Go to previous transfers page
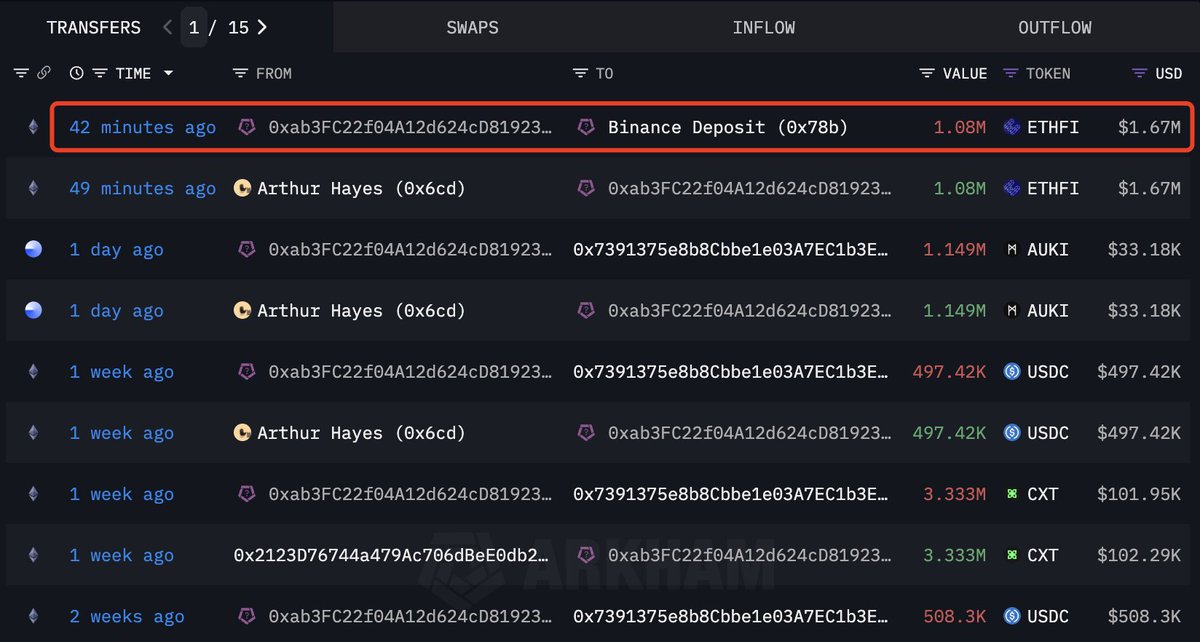This screenshot has height=642, width=1200. (167, 27)
